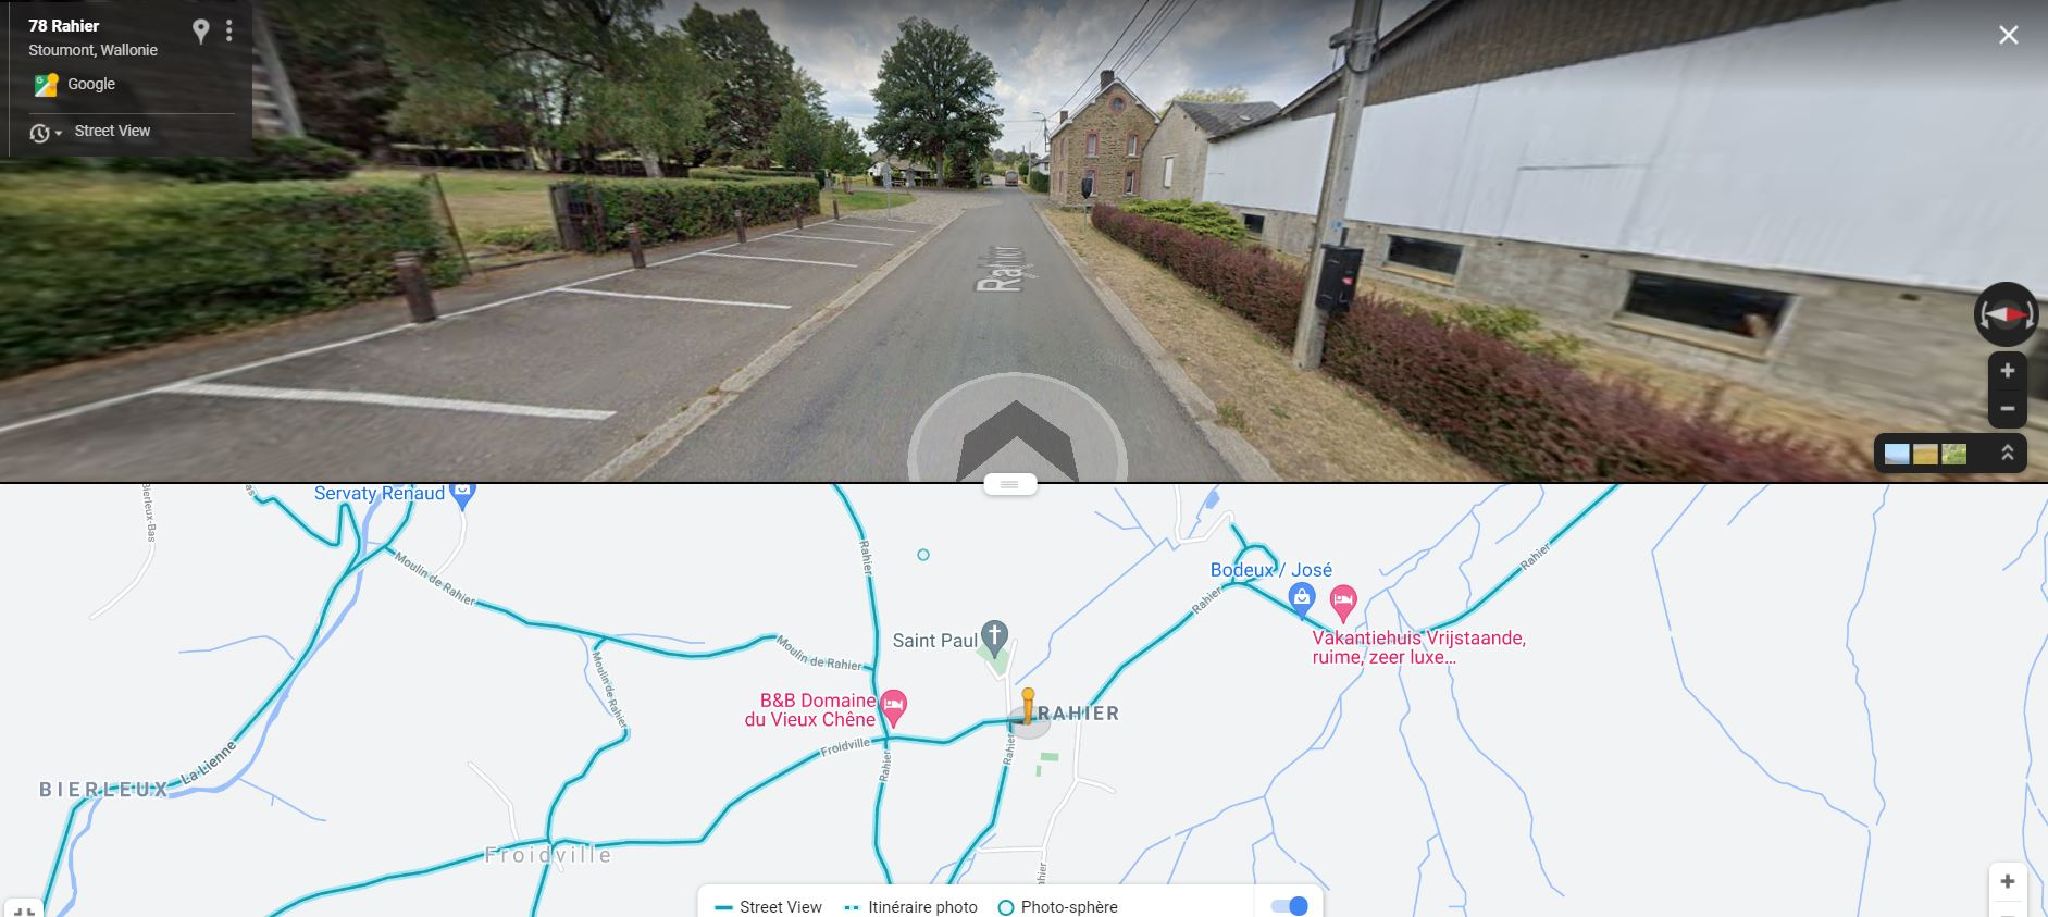Expand the imagery thumbnails panel with double chevron

pyautogui.click(x=2007, y=453)
